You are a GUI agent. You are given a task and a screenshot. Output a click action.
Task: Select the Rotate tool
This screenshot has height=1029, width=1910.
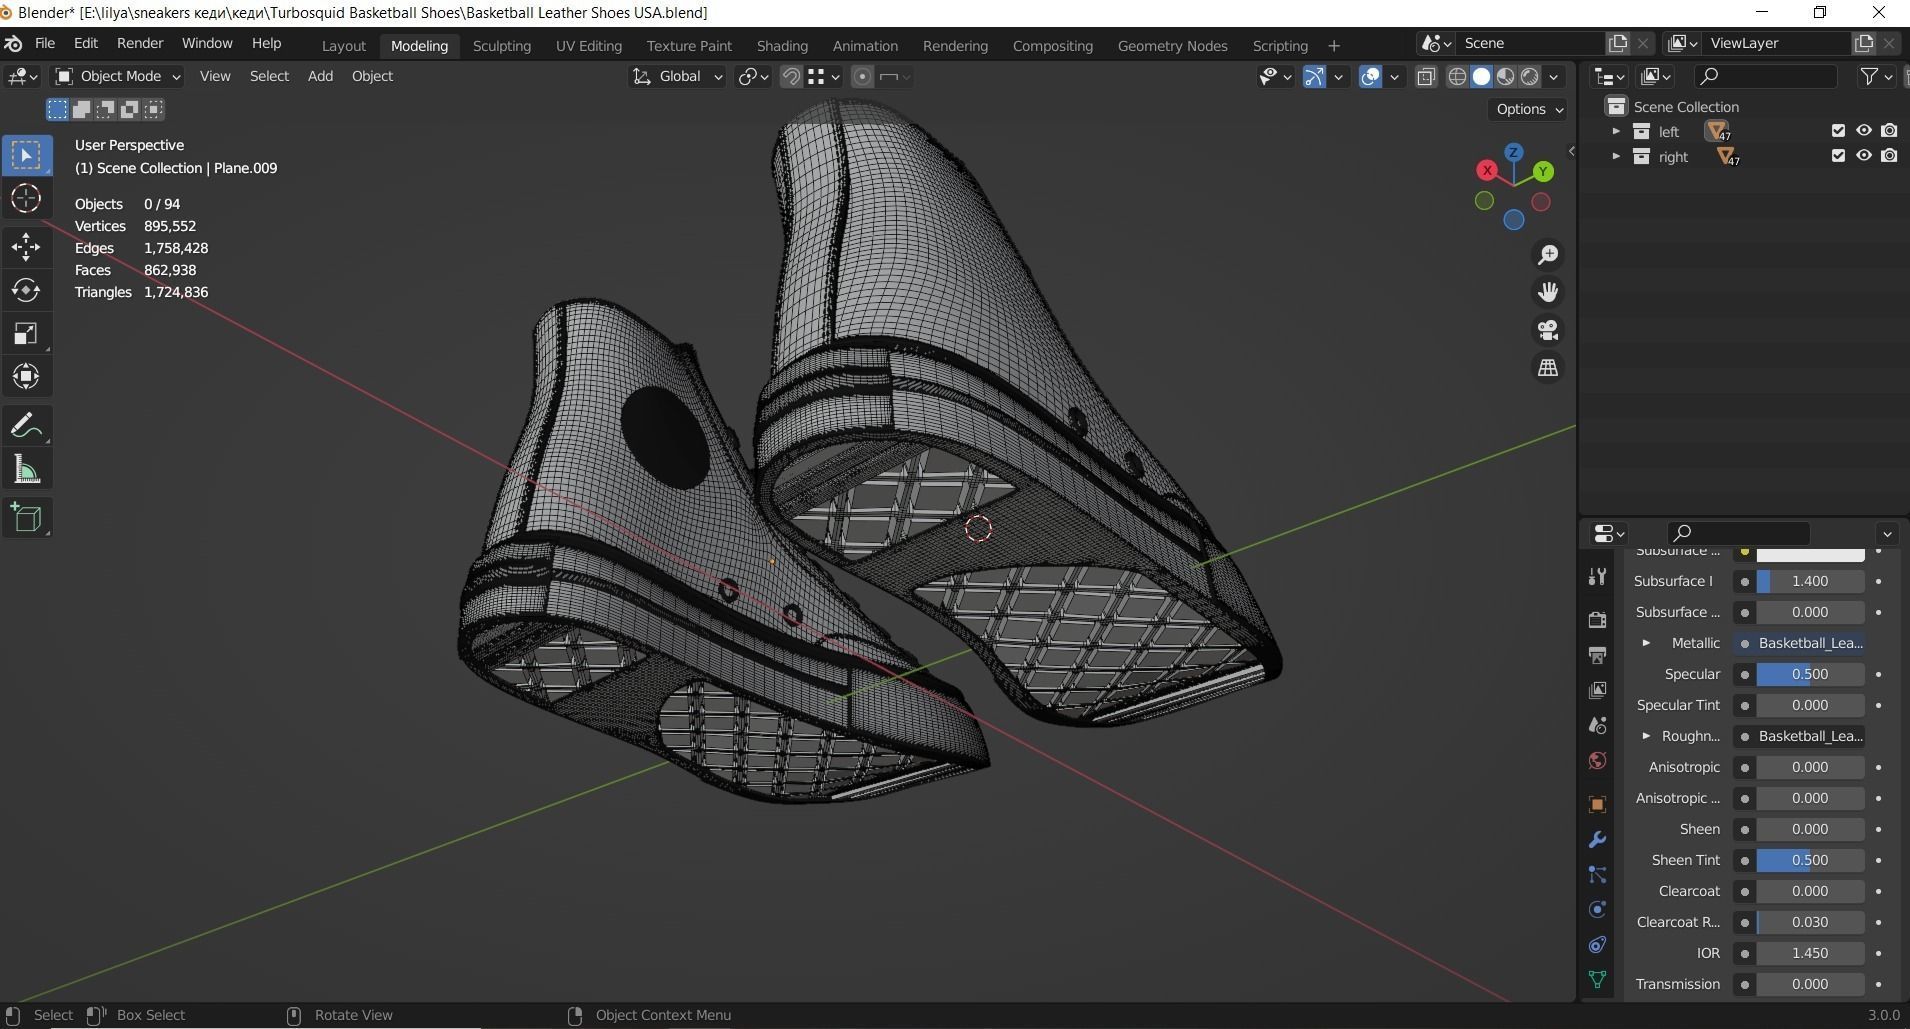coord(26,290)
